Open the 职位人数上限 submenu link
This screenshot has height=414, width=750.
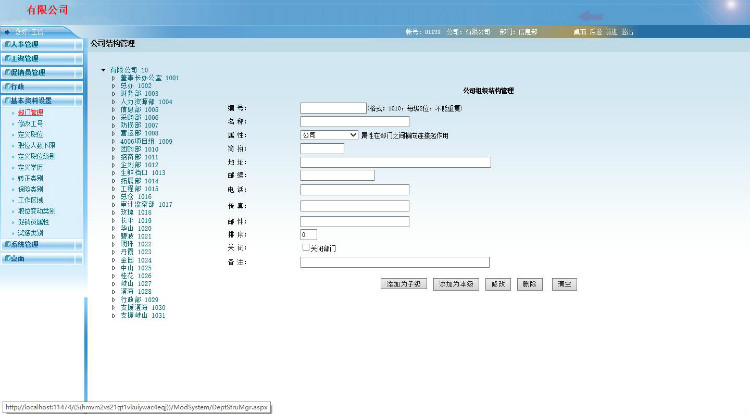point(36,145)
